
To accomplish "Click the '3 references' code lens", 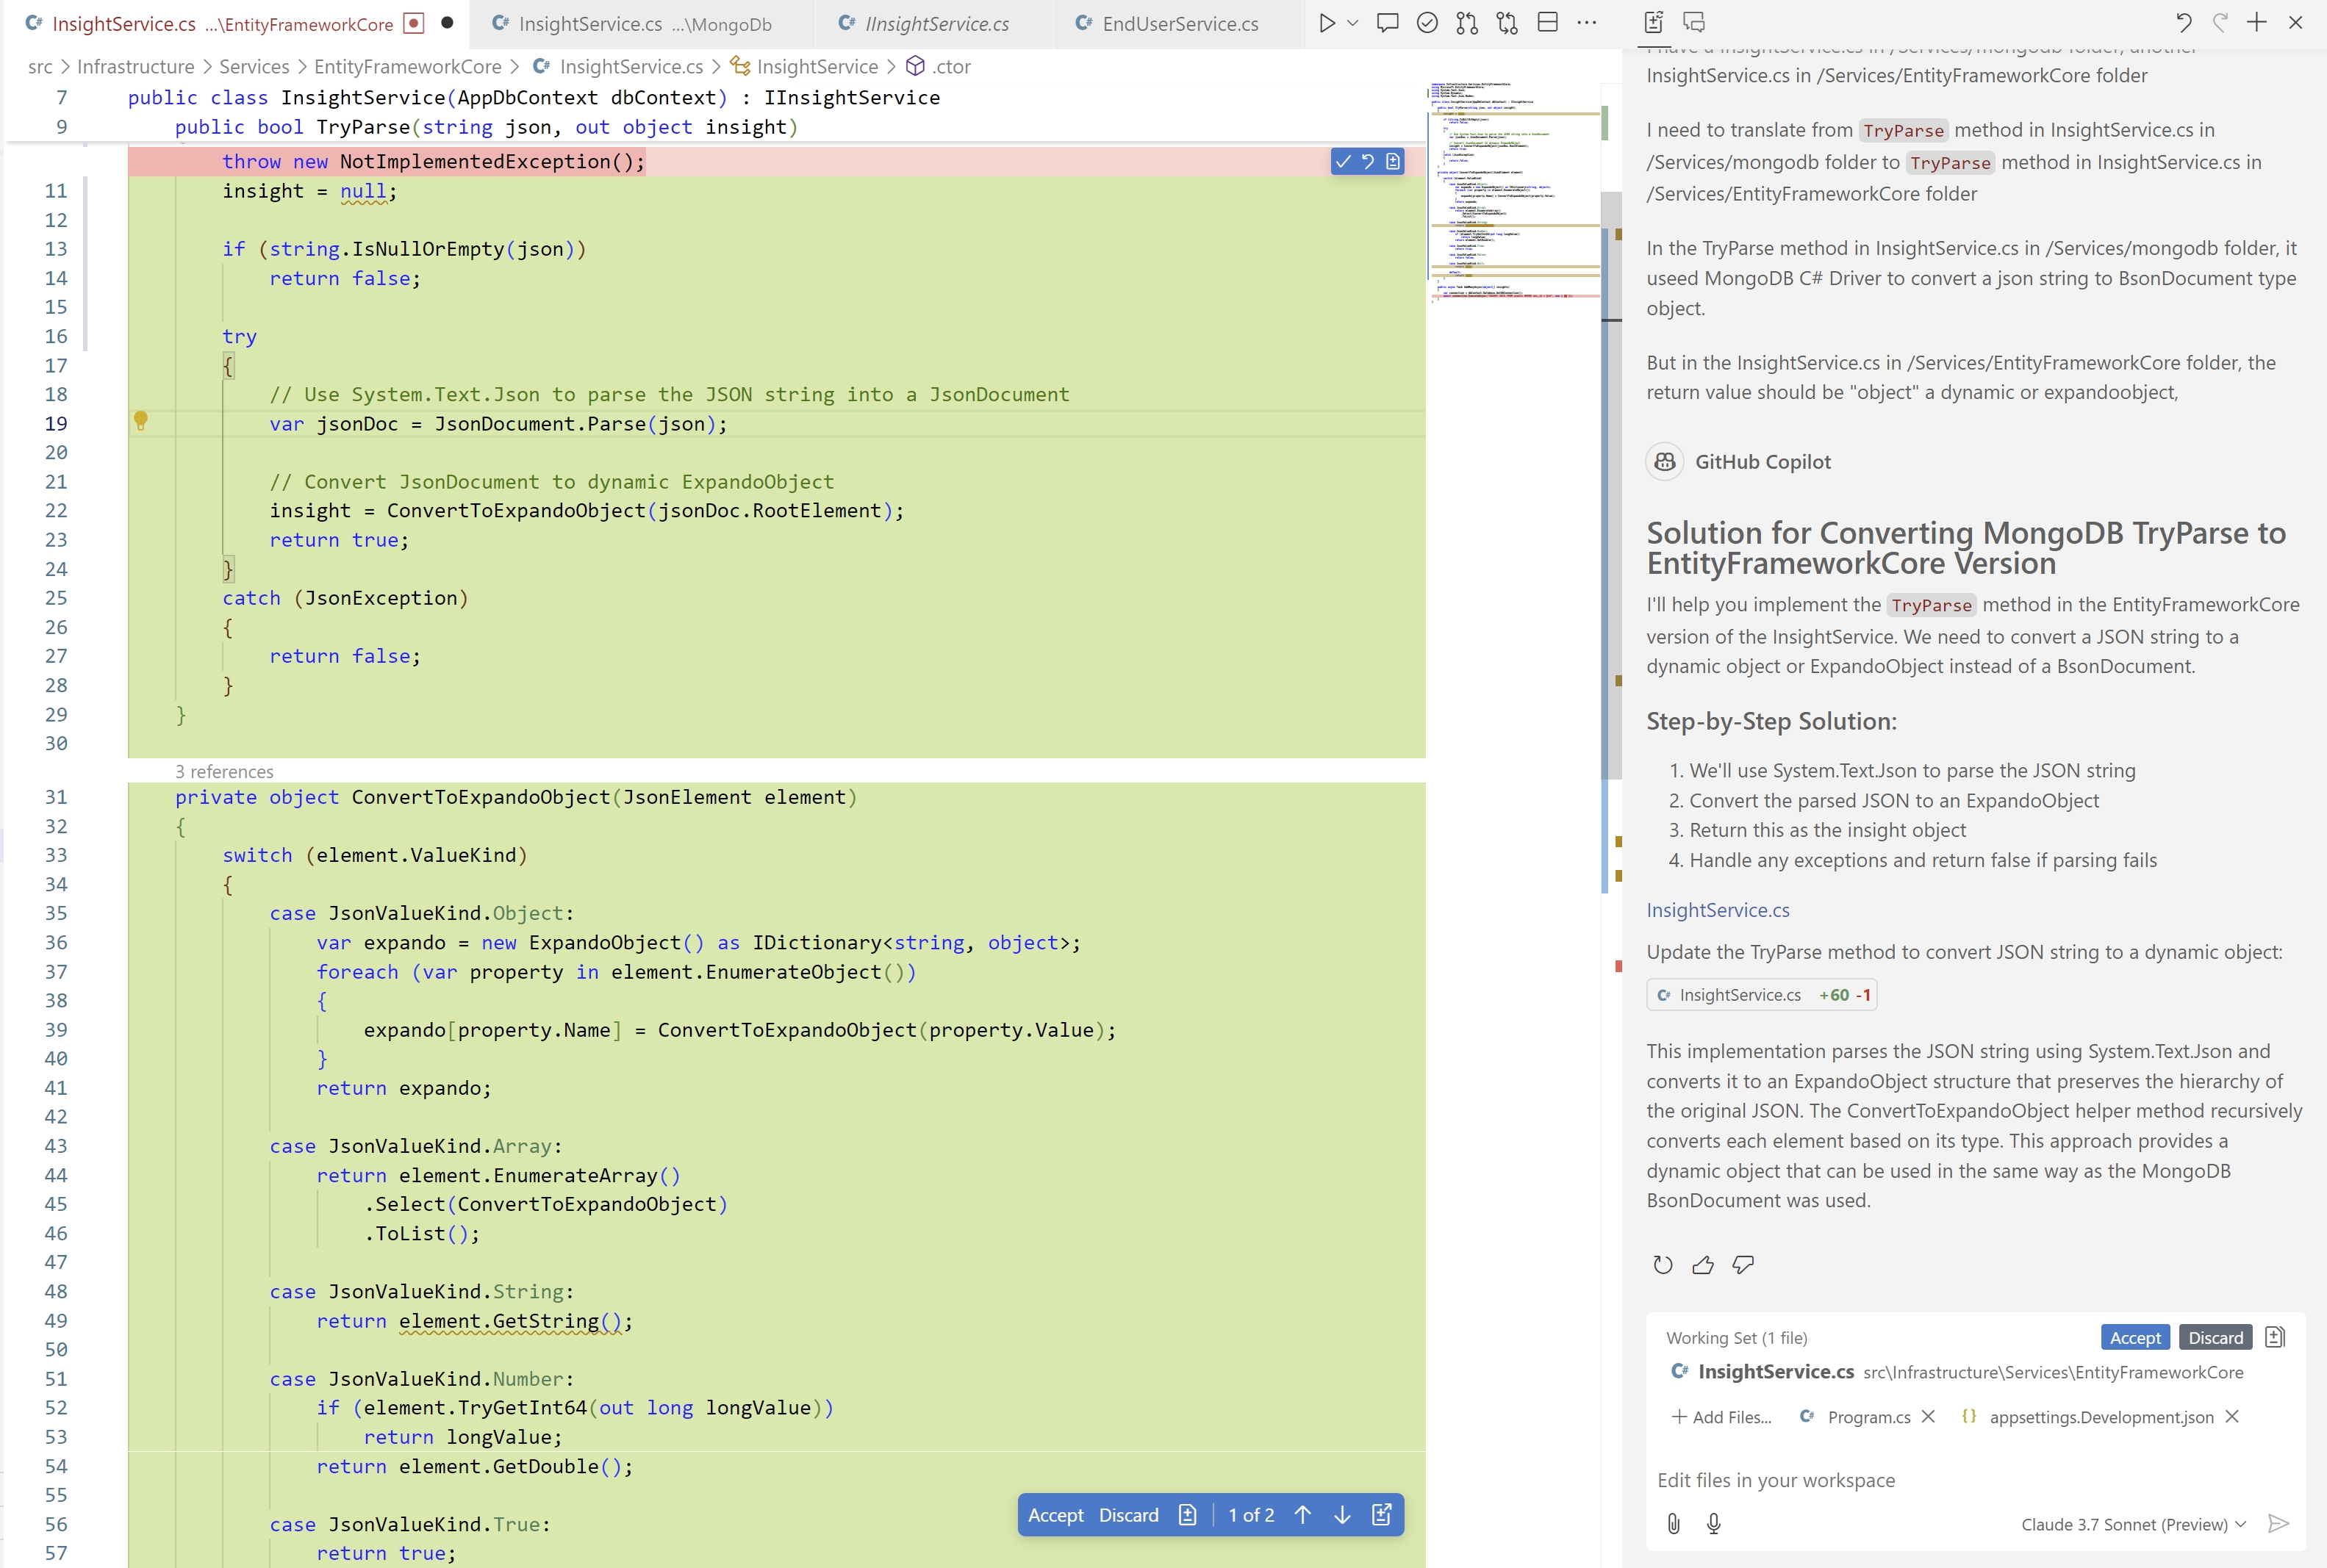I will [224, 772].
